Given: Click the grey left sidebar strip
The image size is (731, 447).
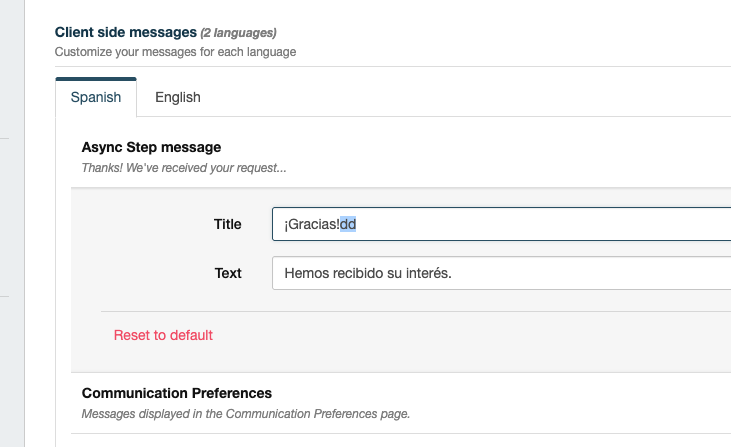Looking at the screenshot, I should (12, 224).
